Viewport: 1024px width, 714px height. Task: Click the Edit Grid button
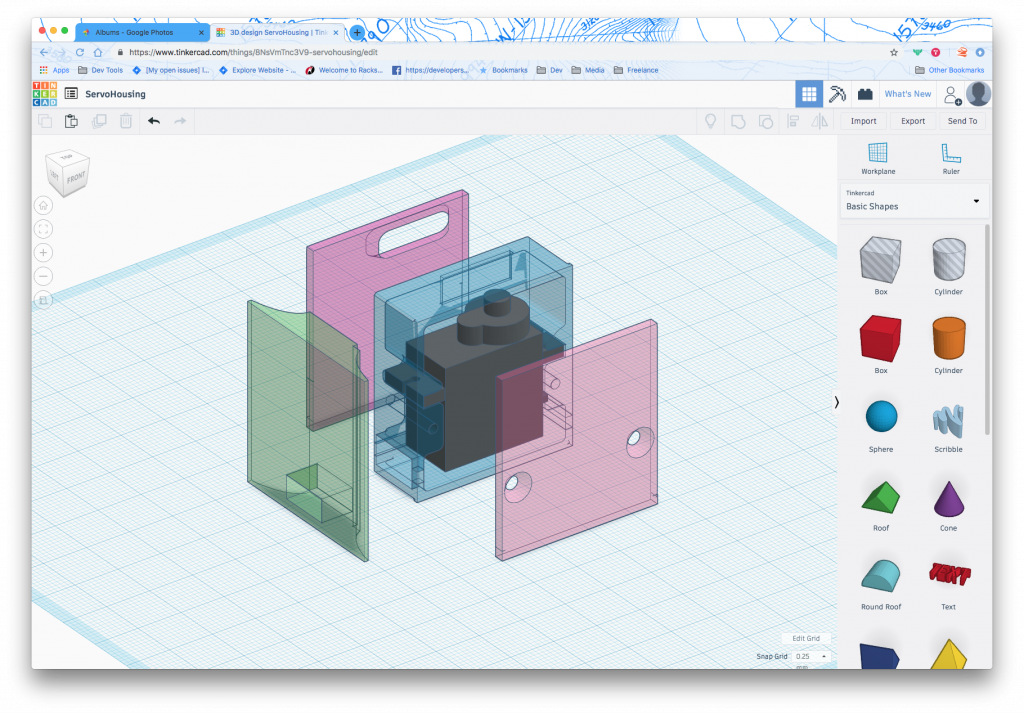coord(805,638)
